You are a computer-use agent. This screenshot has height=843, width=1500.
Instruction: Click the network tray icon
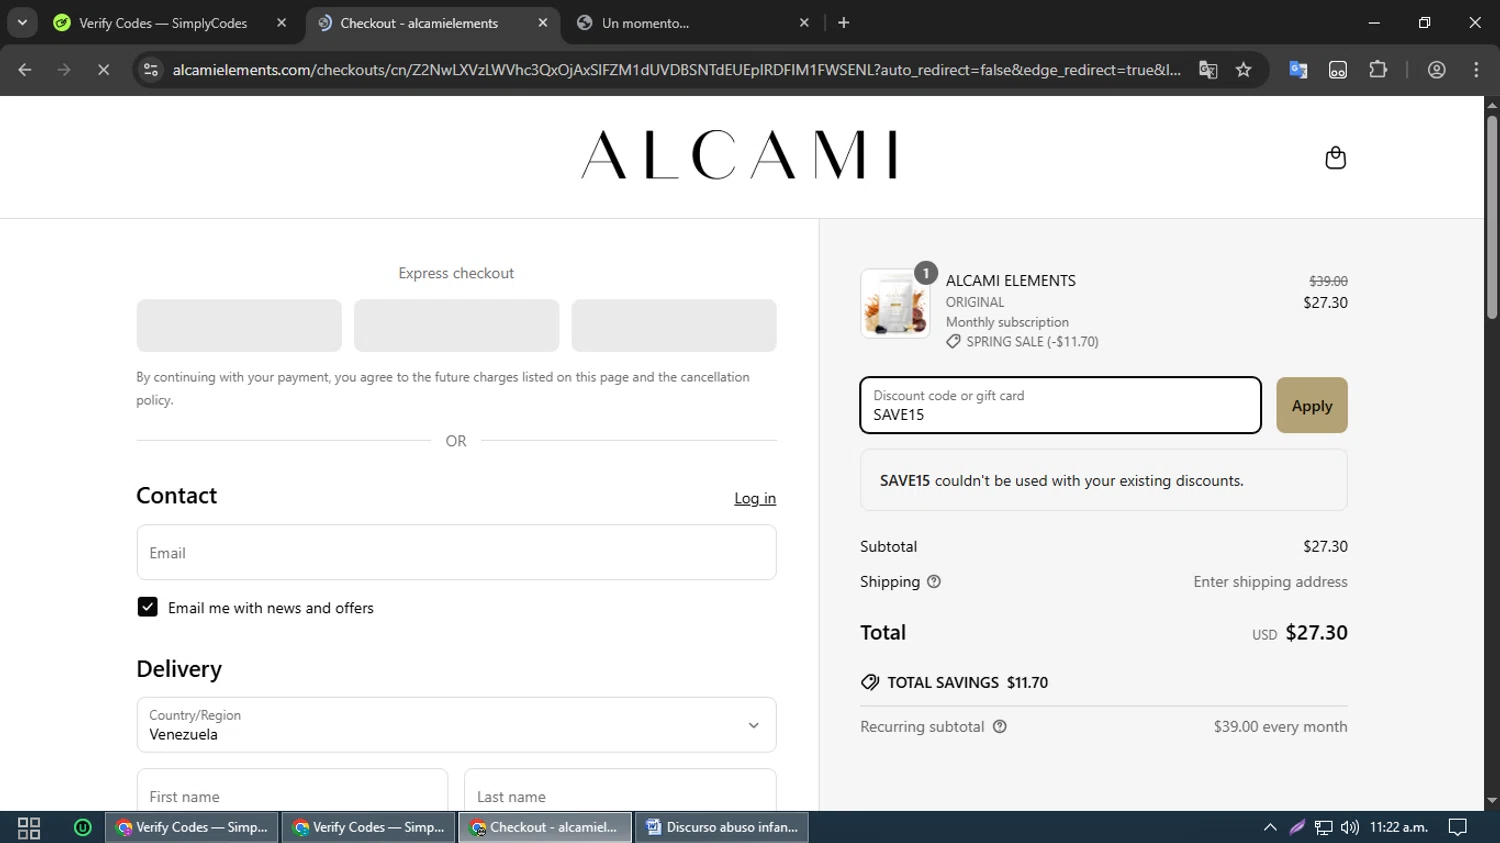(1323, 827)
